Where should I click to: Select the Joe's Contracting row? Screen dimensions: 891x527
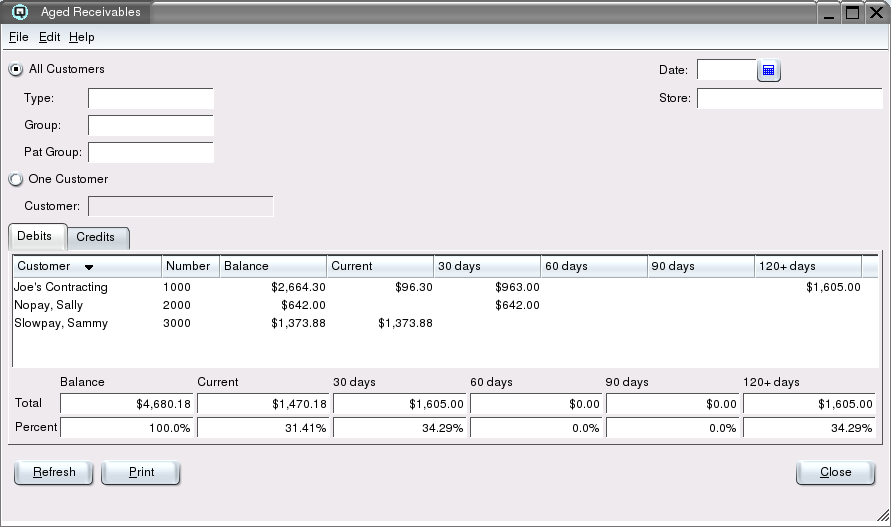click(x=446, y=287)
